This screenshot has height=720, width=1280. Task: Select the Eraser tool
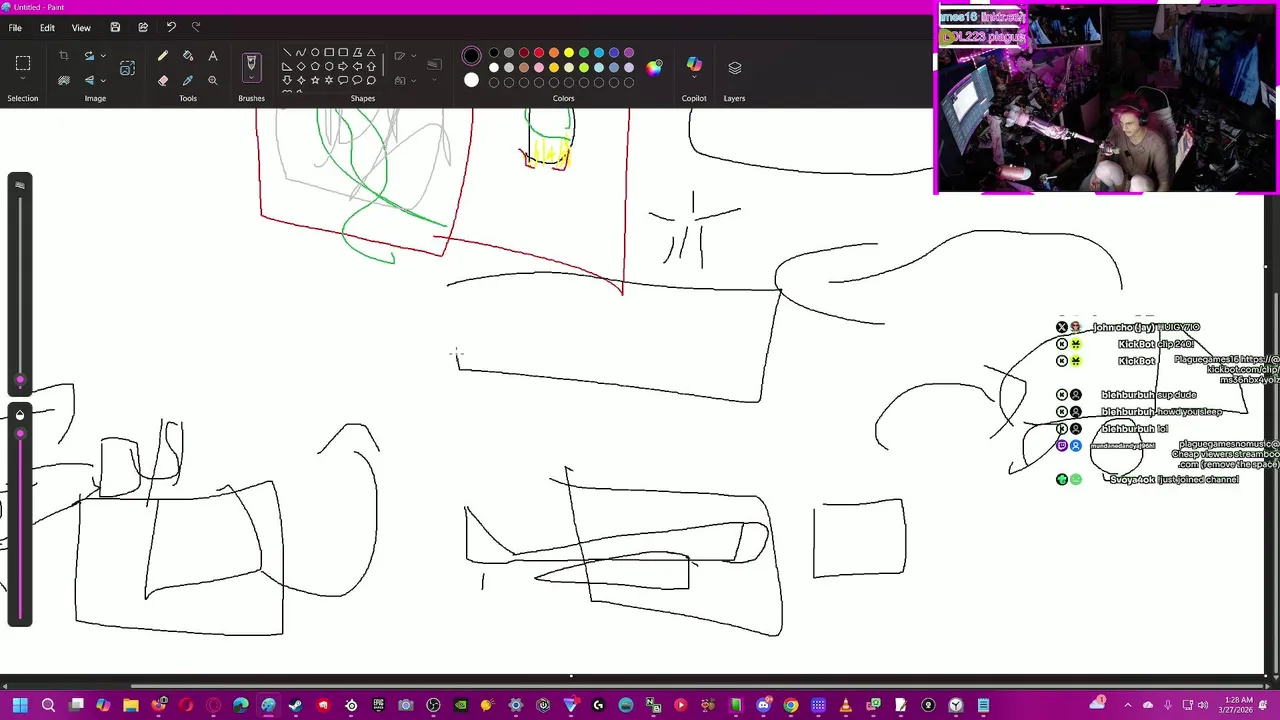pos(163,80)
